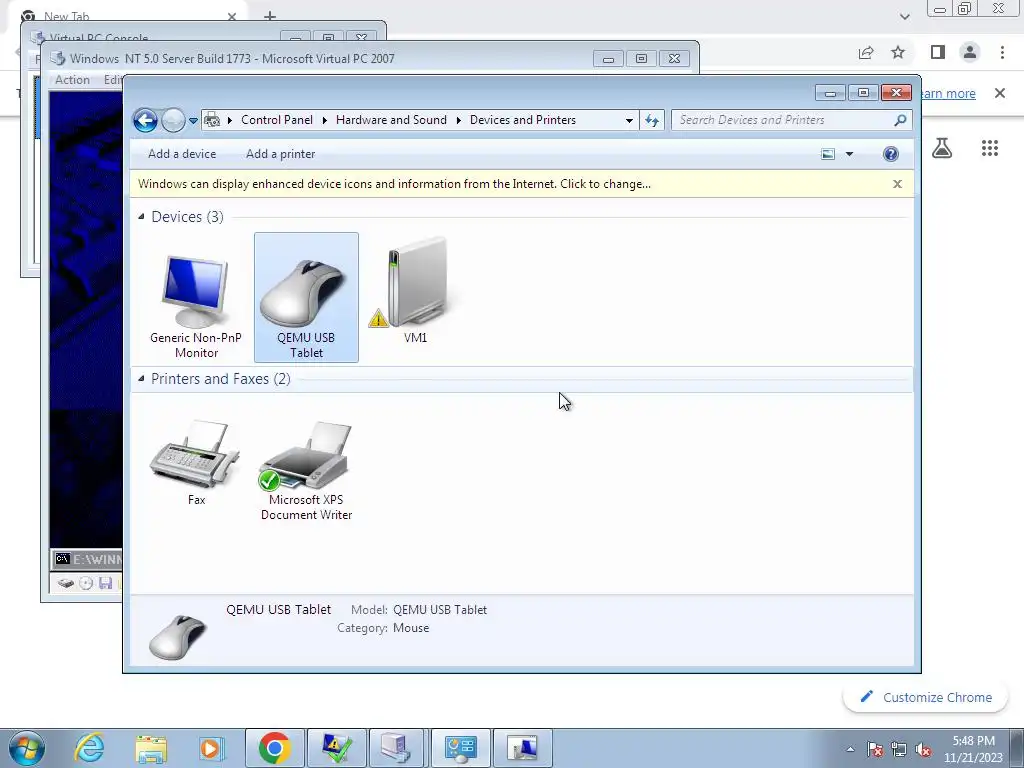
Task: Launch Internet Explorer from taskbar
Action: pos(89,748)
